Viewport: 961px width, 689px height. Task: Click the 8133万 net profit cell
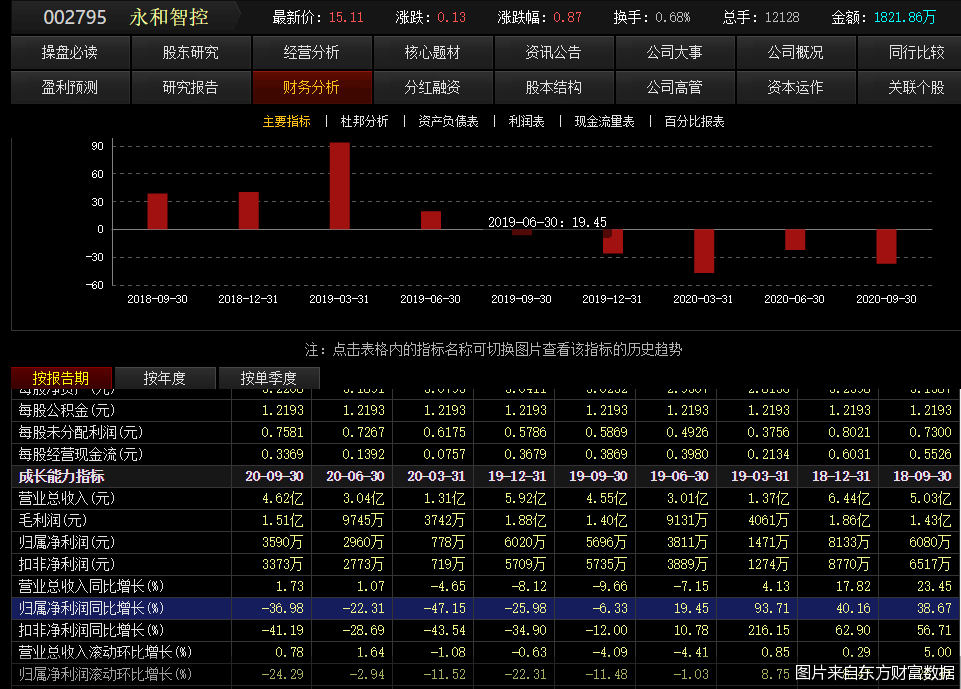(848, 542)
